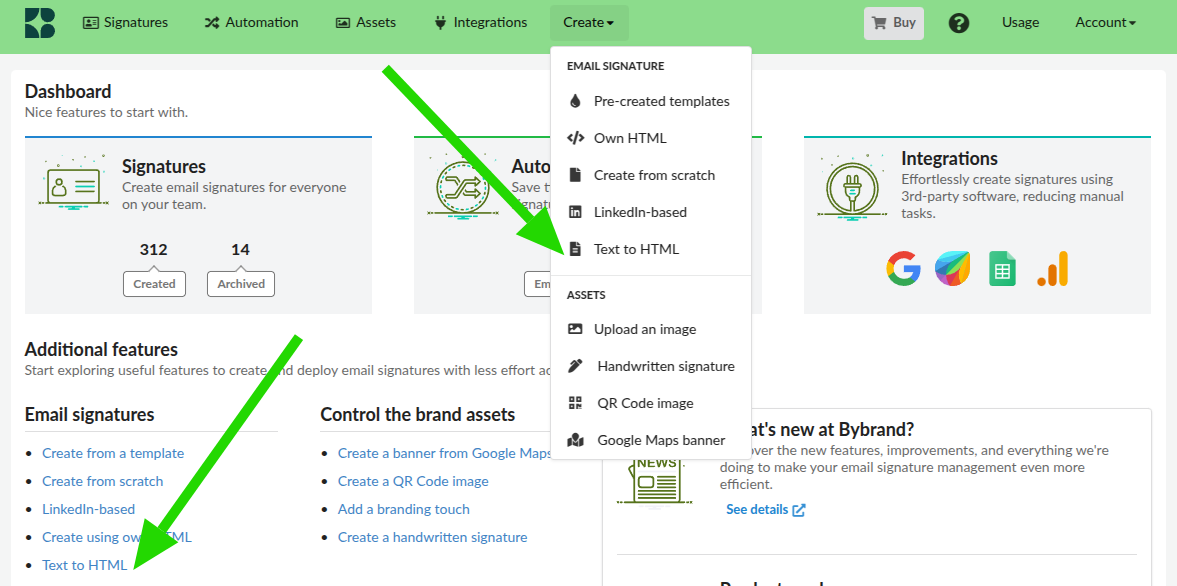Open the See details link

tap(758, 509)
